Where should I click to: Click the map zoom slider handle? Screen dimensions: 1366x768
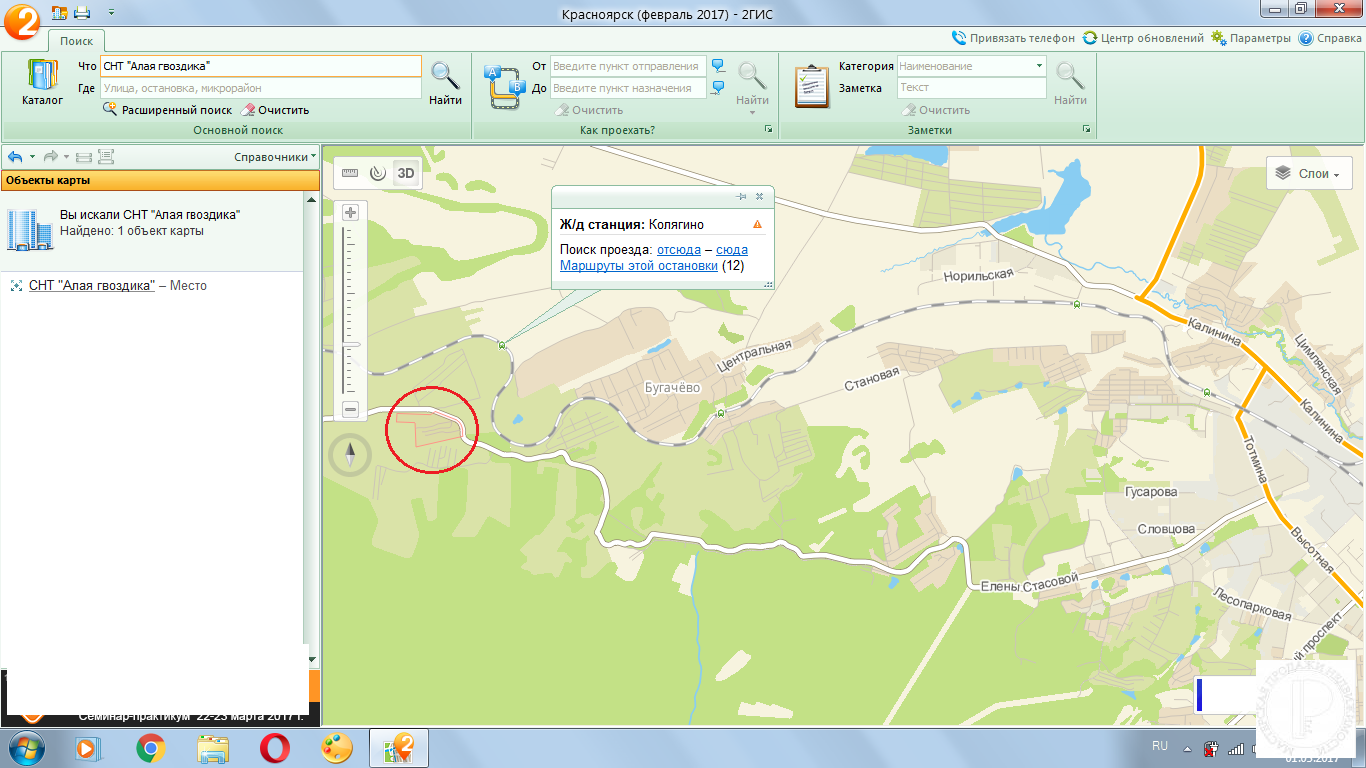click(x=351, y=345)
